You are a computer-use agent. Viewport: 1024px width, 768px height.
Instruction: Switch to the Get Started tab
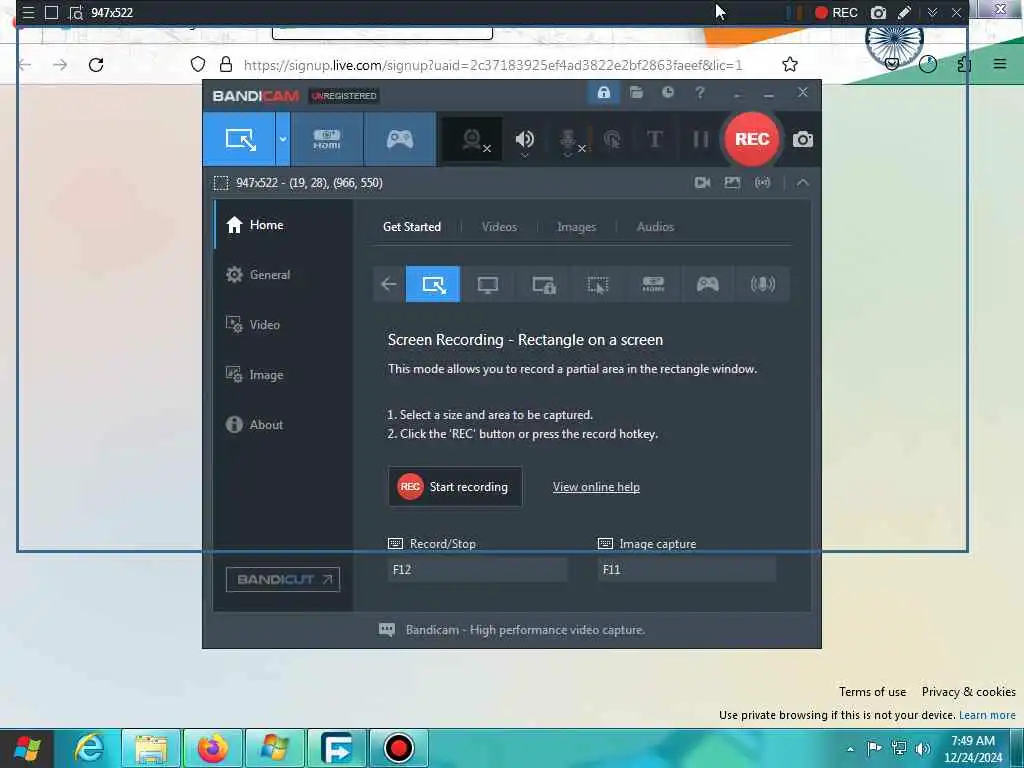(x=411, y=227)
